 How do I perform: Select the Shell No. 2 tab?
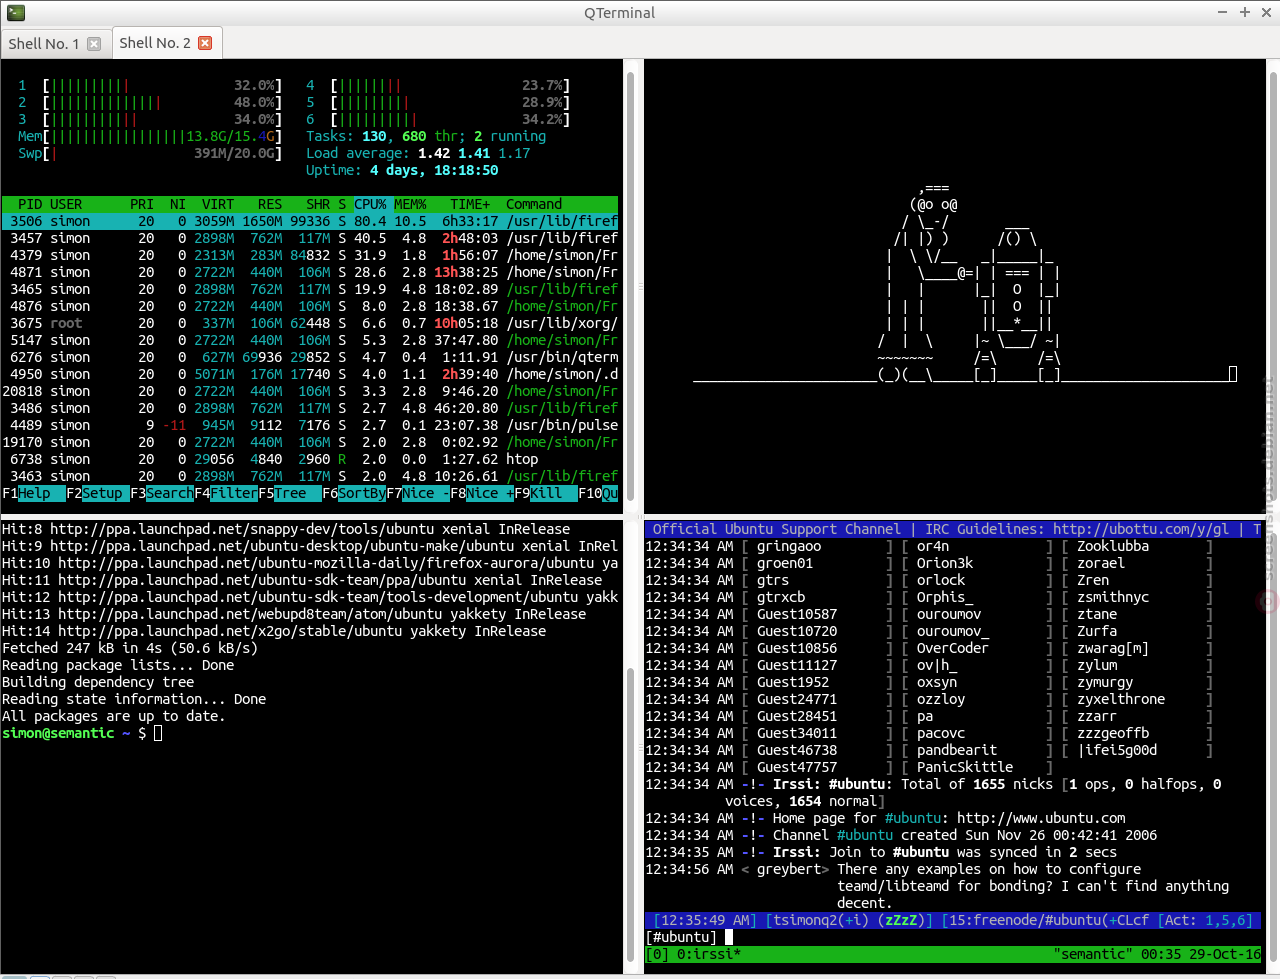click(x=165, y=43)
